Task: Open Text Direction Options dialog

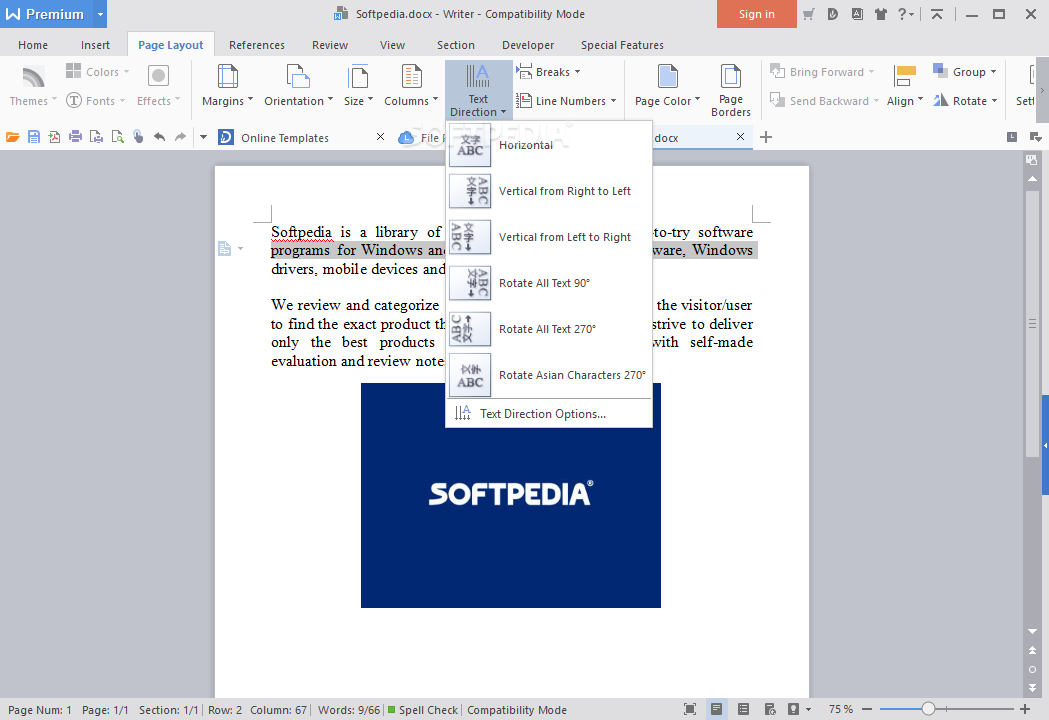Action: pos(549,414)
